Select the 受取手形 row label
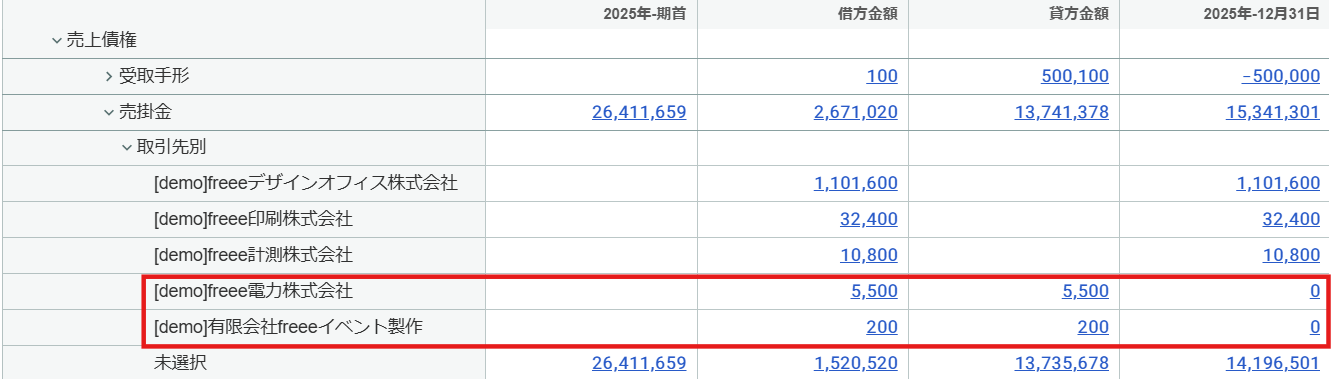Image resolution: width=1331 pixels, height=379 pixels. click(153, 77)
